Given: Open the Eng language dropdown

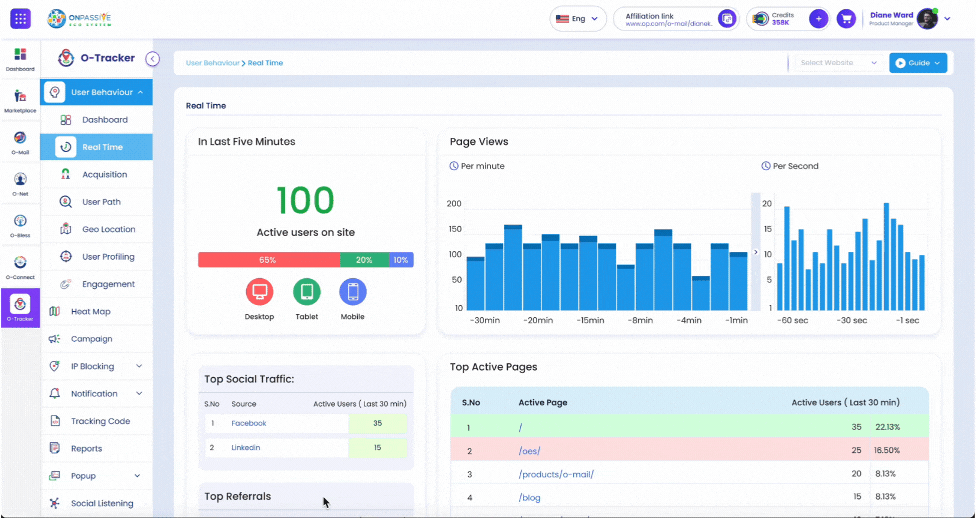Looking at the screenshot, I should coord(578,19).
